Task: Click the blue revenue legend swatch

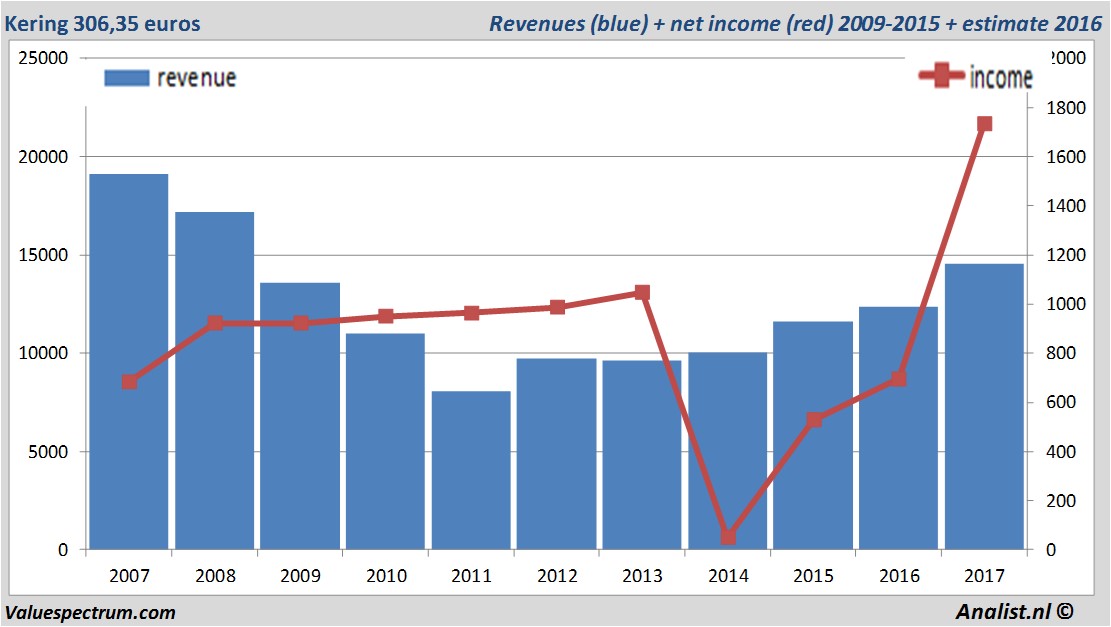Action: [x=126, y=78]
